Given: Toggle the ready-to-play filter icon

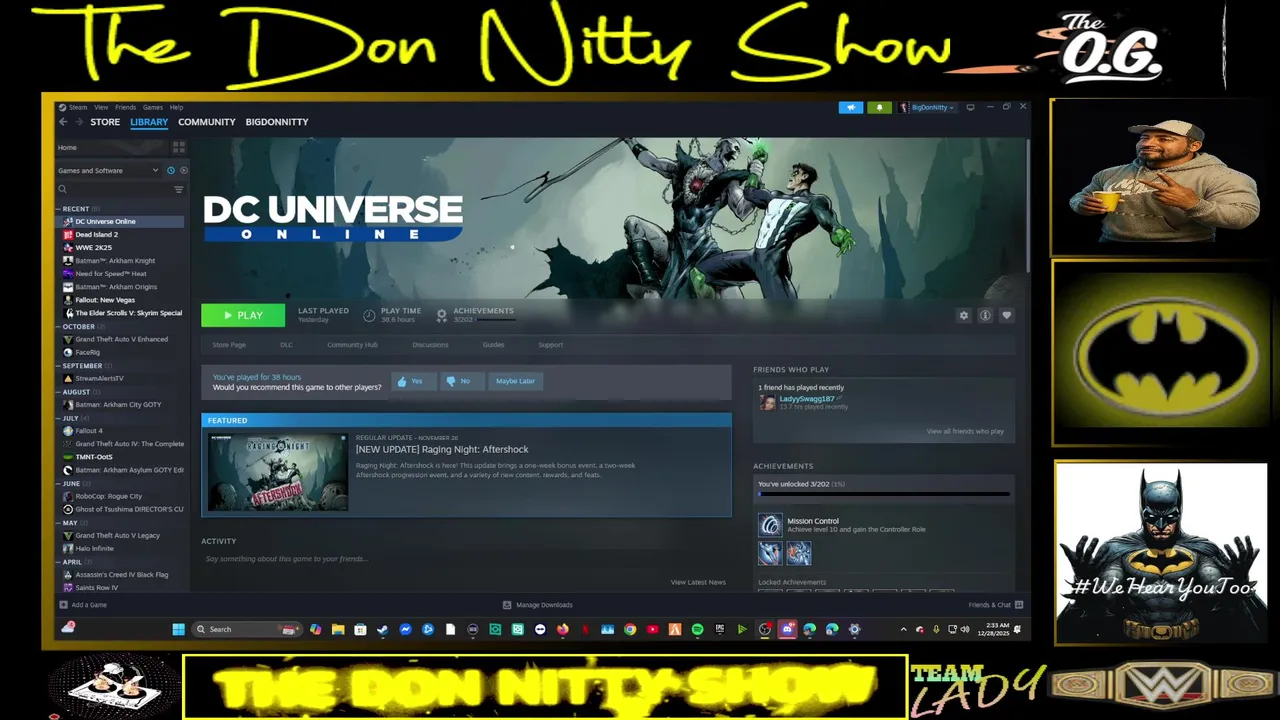Looking at the screenshot, I should pos(183,170).
